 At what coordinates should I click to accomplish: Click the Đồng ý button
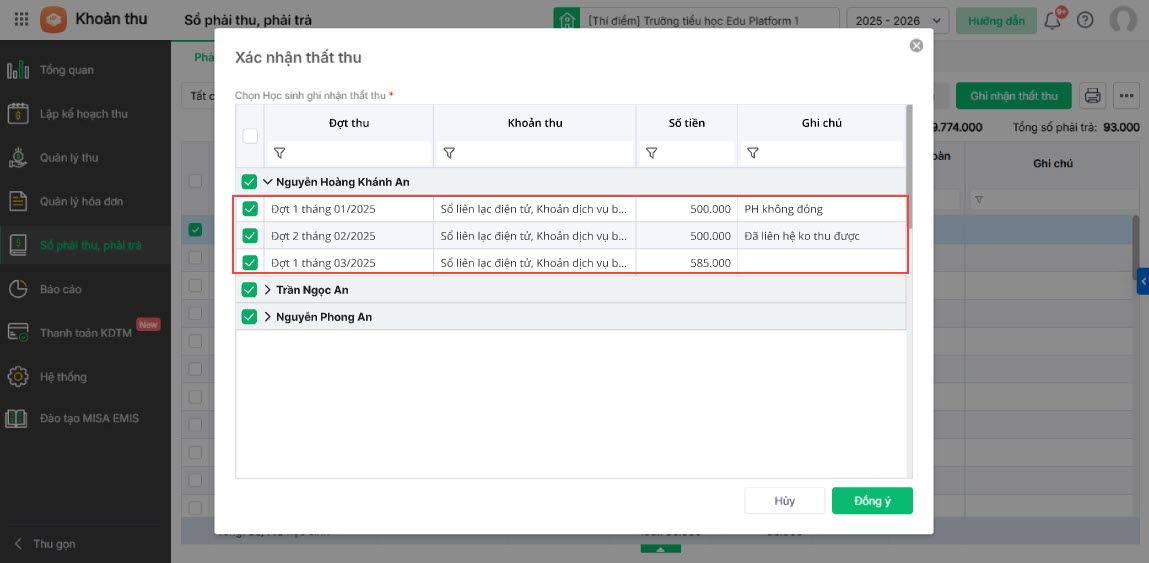tap(872, 501)
